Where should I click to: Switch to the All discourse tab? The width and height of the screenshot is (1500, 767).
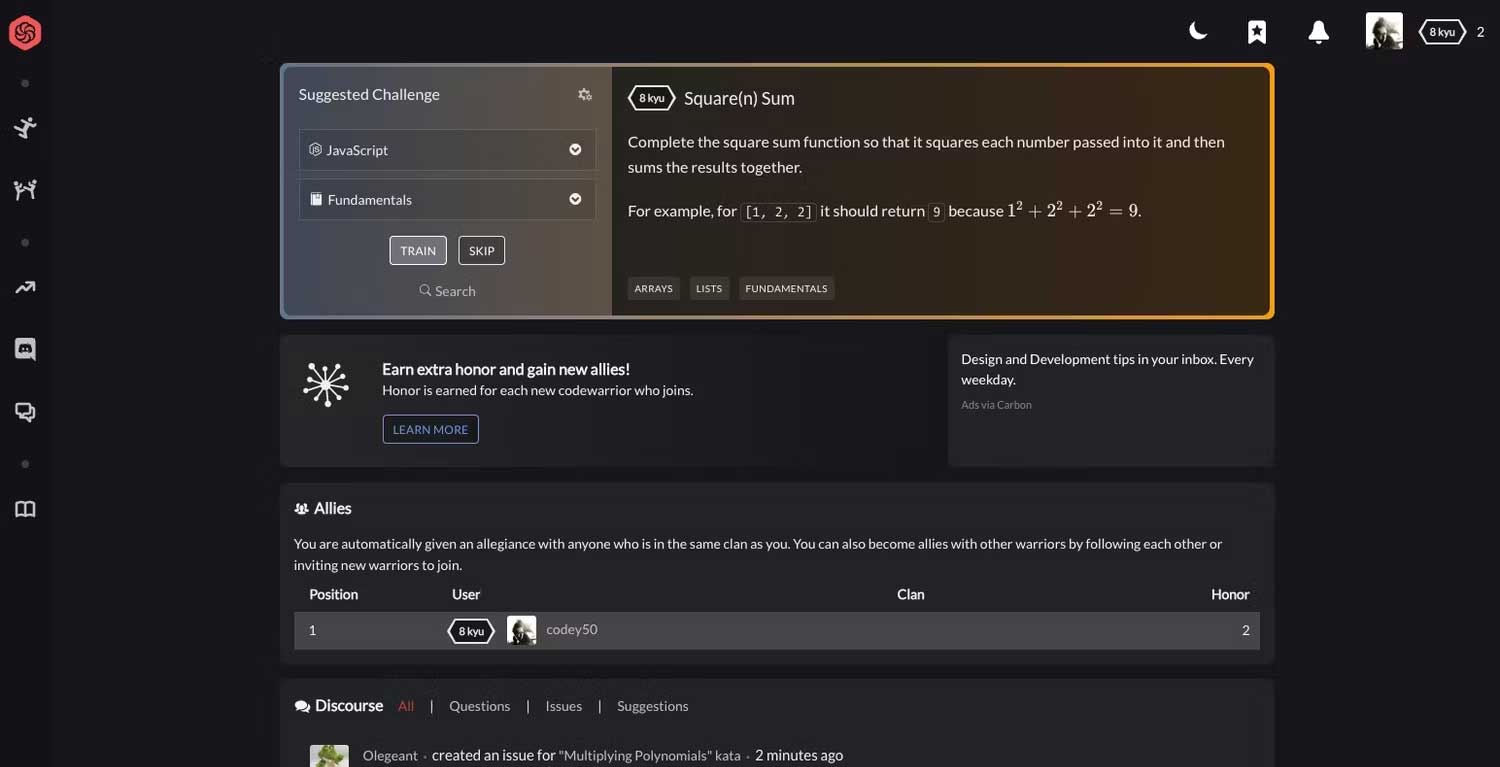406,706
